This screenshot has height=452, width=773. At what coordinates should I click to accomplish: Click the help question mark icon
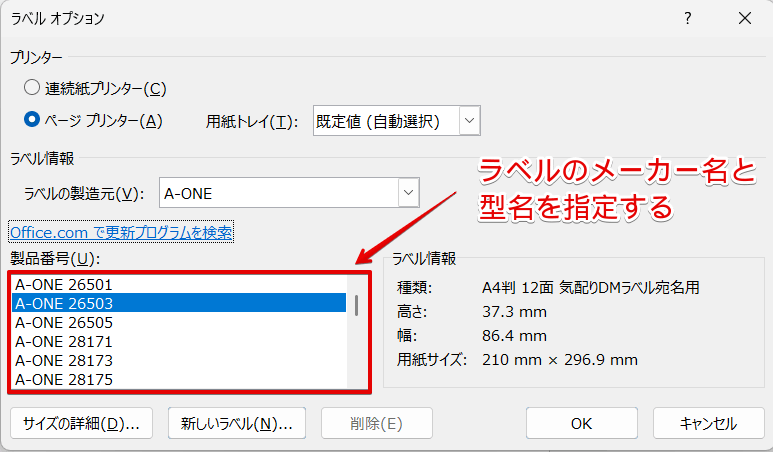click(688, 18)
